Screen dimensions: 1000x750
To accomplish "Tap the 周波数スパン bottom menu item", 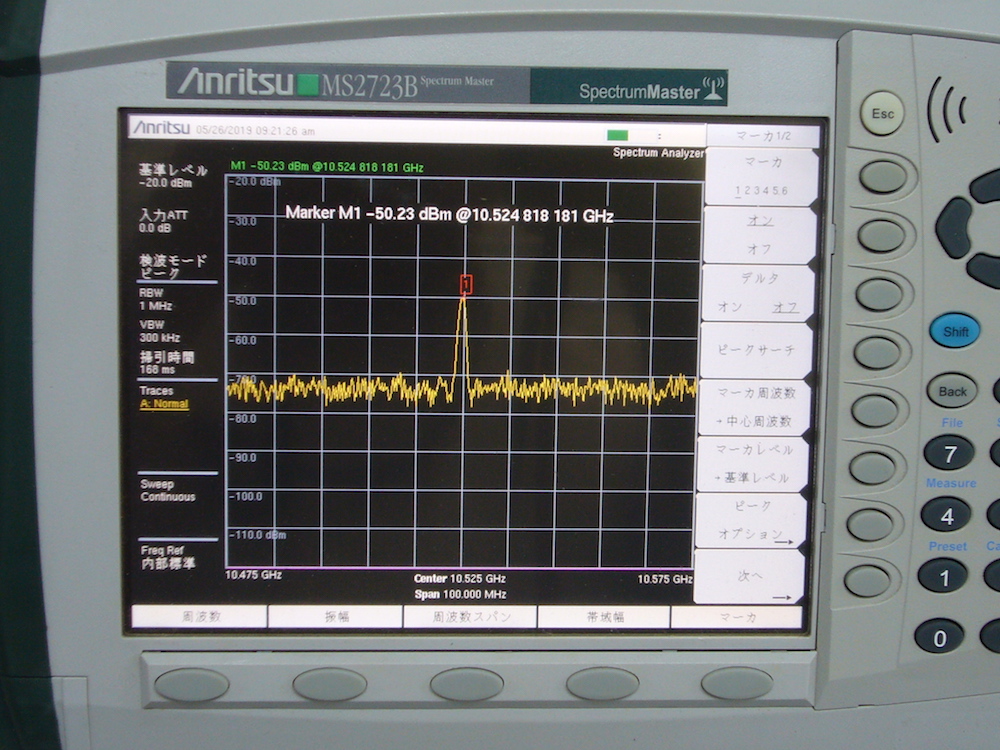I will (470, 617).
